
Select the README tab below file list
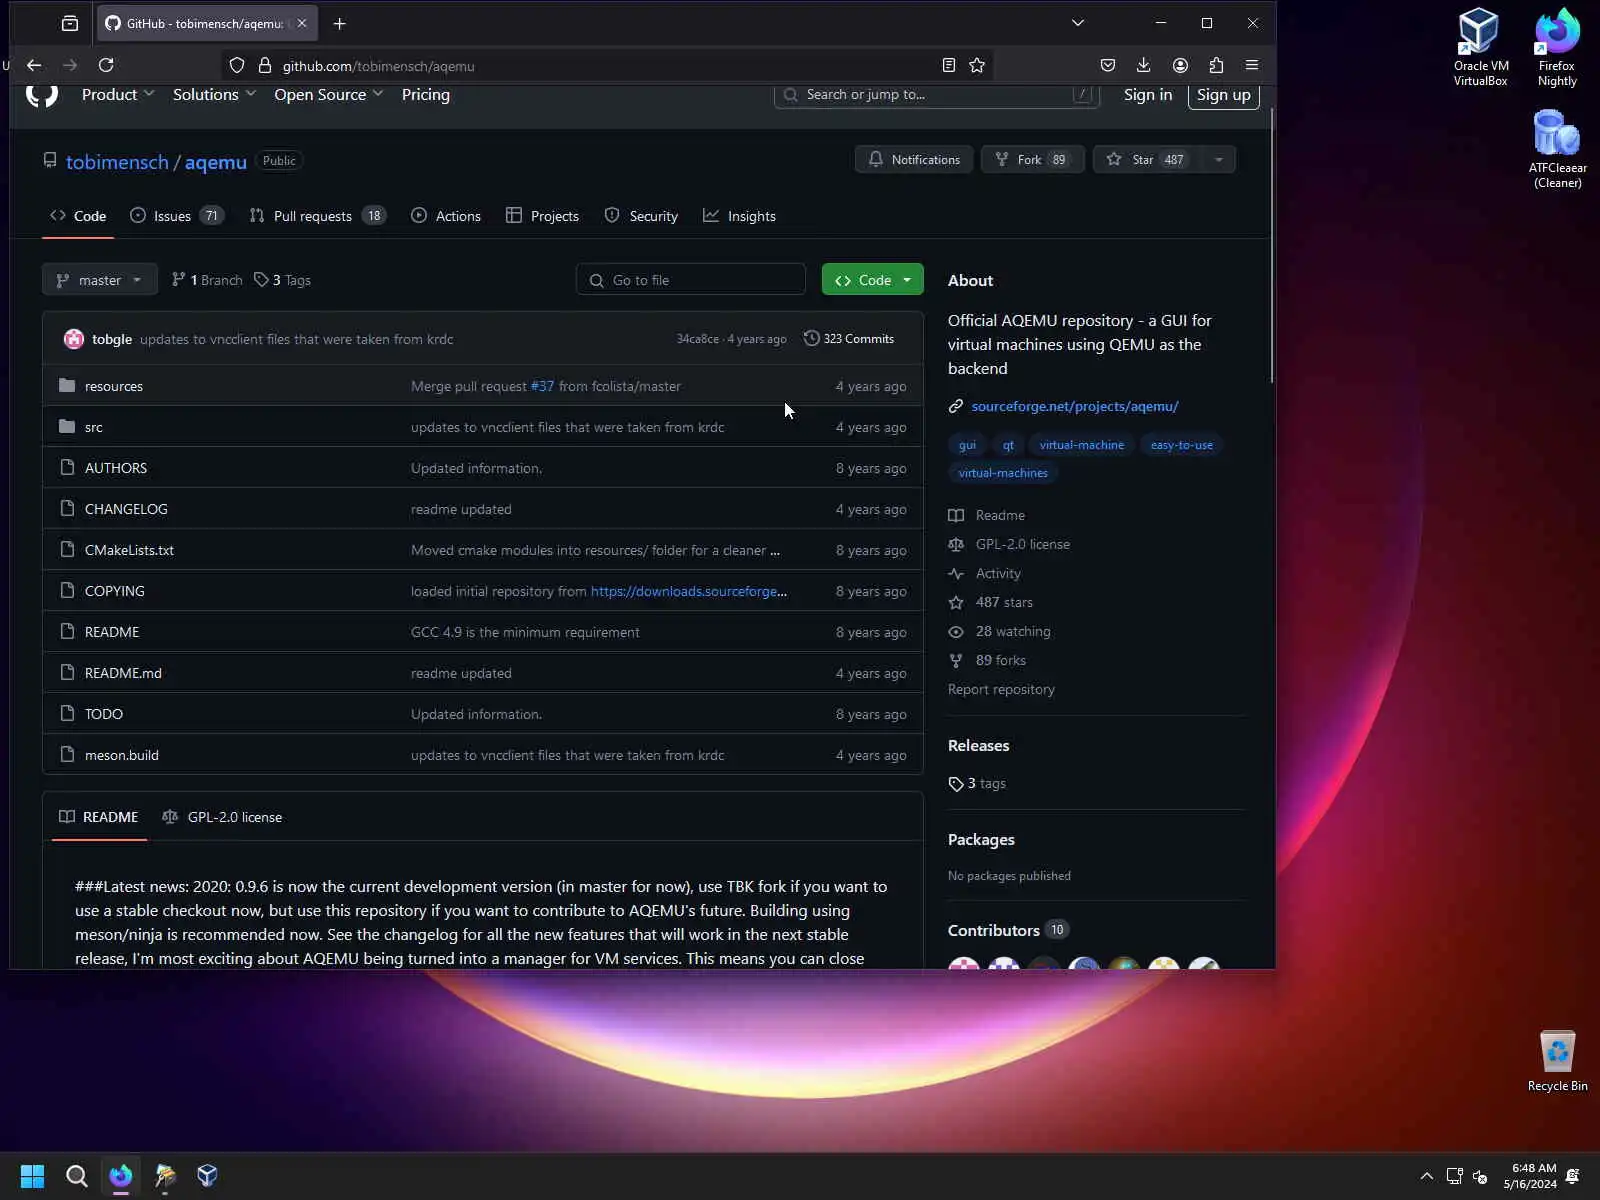[99, 817]
